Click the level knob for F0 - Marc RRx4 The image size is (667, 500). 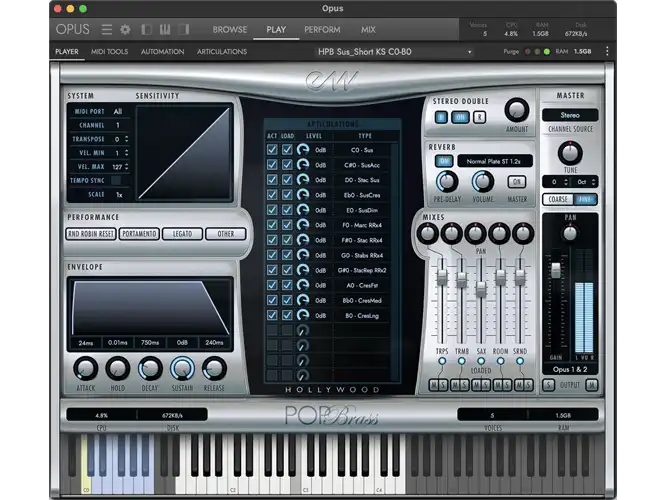302,225
